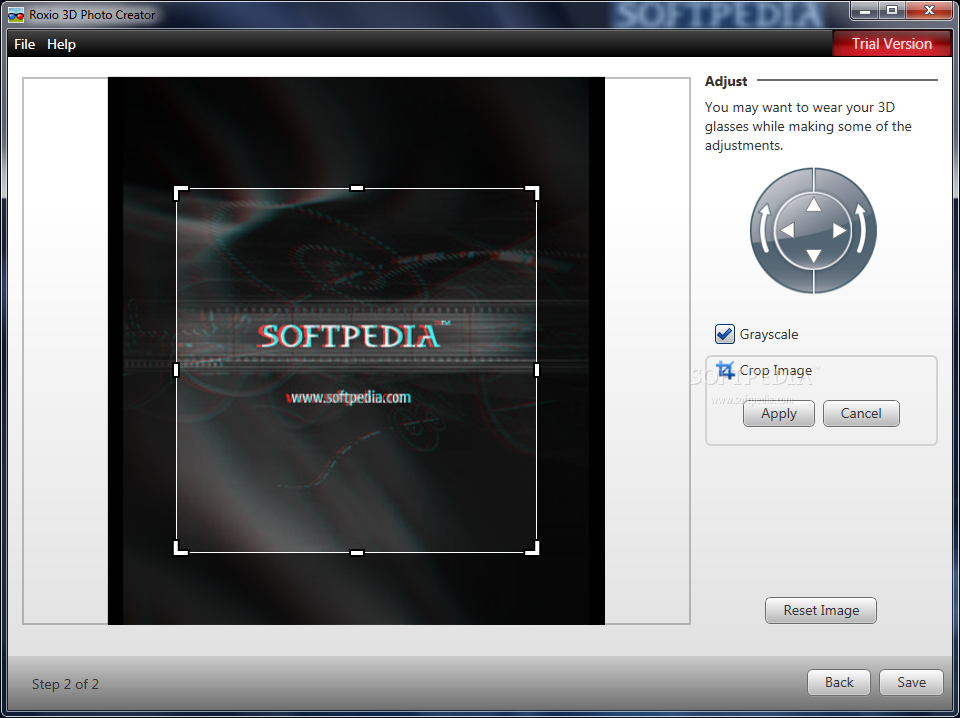Open the File menu
The width and height of the screenshot is (960, 718).
point(24,44)
